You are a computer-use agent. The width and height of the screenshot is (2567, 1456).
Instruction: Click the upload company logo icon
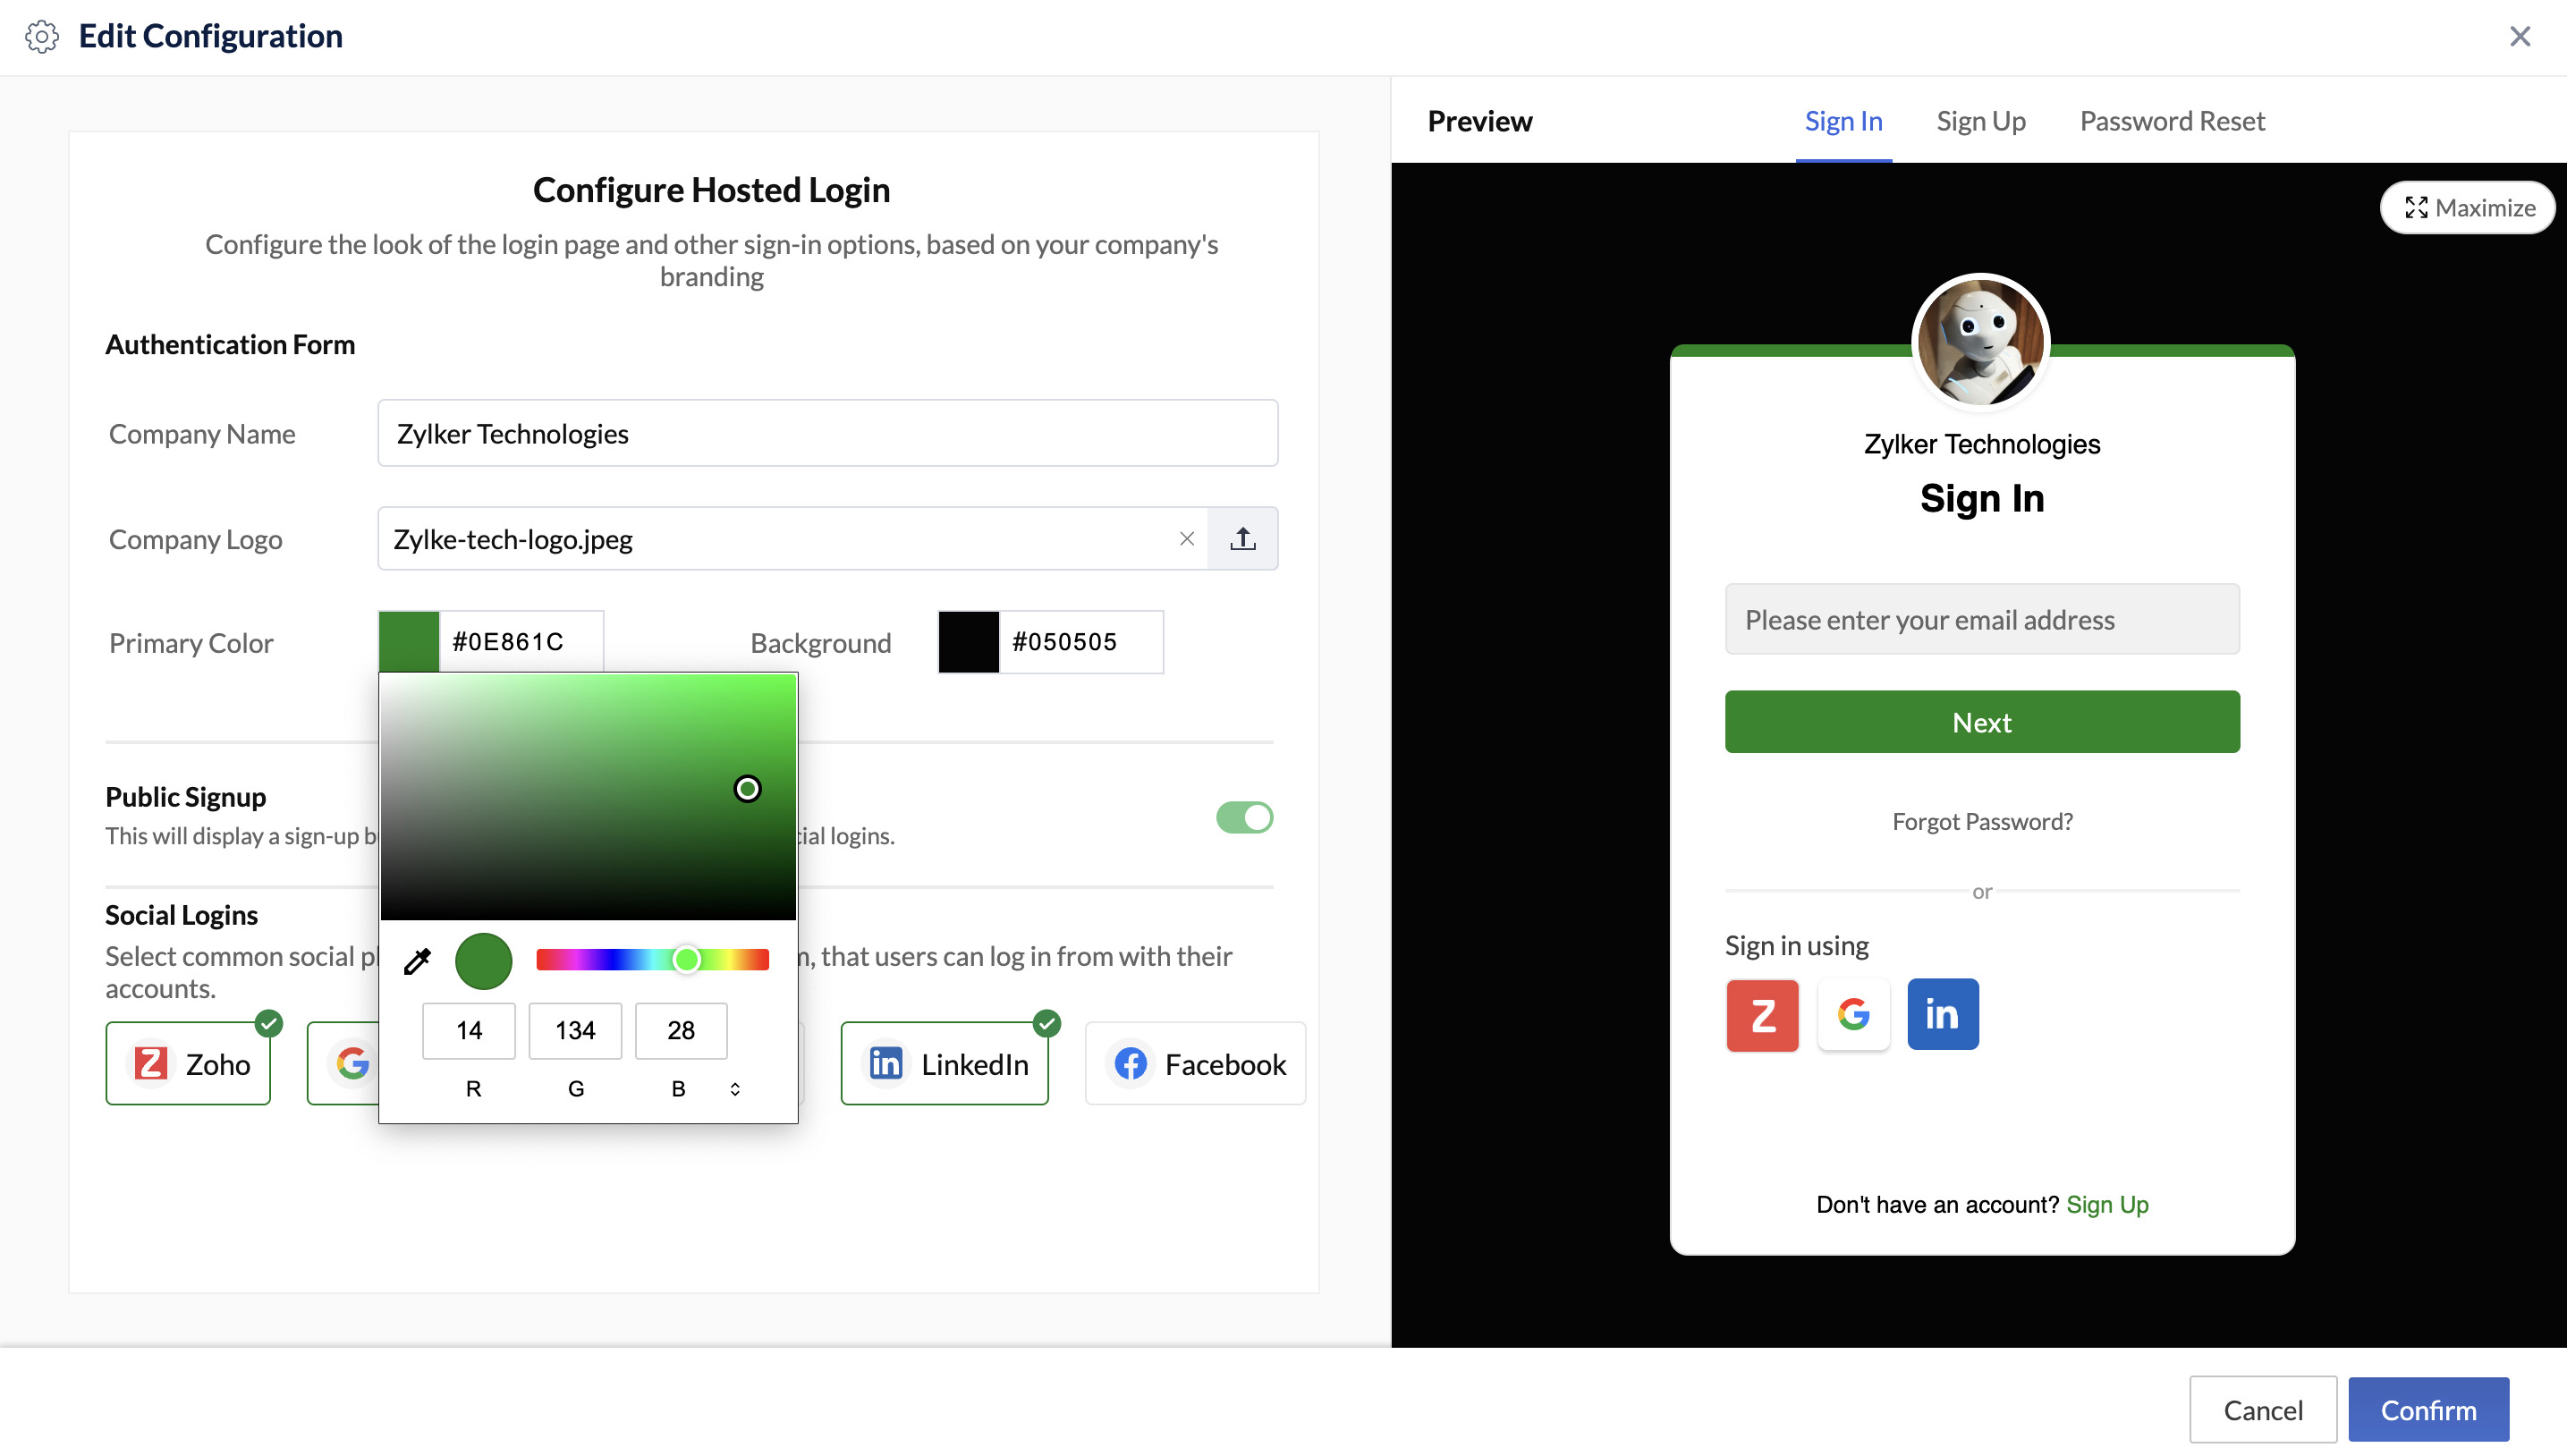tap(1245, 538)
